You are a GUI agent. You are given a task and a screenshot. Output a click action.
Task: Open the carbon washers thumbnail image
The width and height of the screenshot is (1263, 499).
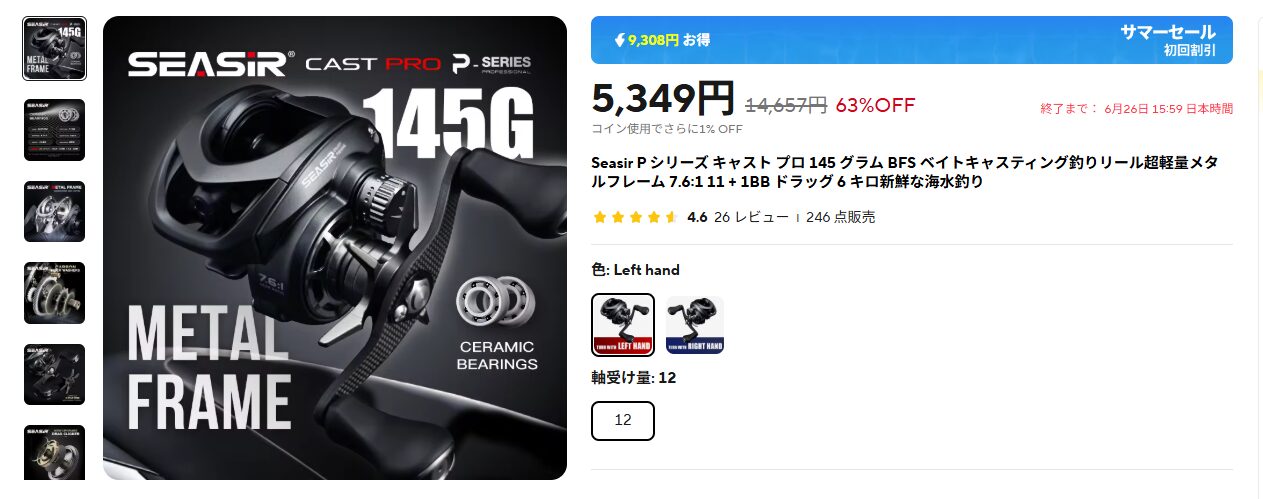(x=54, y=293)
